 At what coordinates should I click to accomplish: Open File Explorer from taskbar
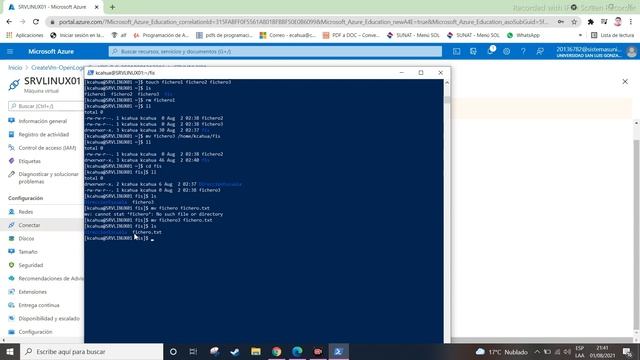pos(256,351)
